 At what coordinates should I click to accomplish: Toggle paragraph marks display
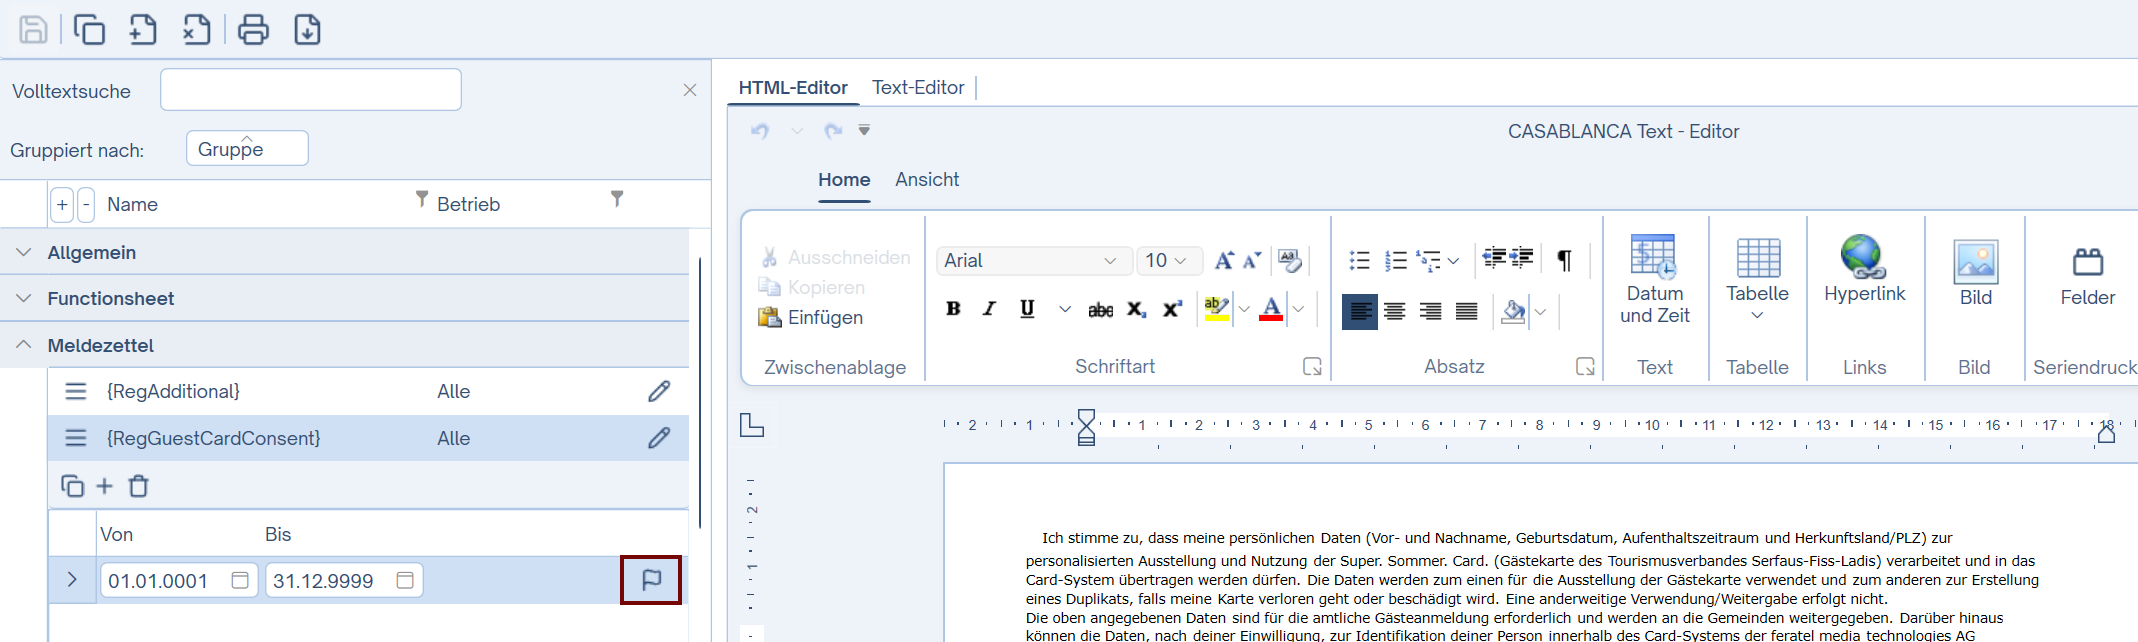(1565, 261)
